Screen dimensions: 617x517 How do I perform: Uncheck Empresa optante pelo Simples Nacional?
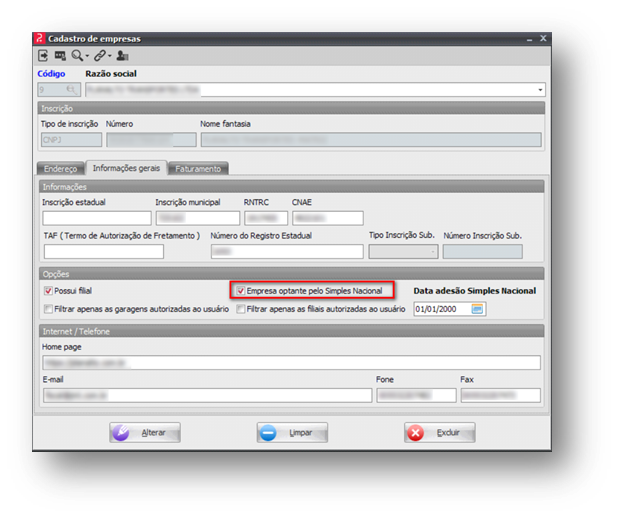240,291
